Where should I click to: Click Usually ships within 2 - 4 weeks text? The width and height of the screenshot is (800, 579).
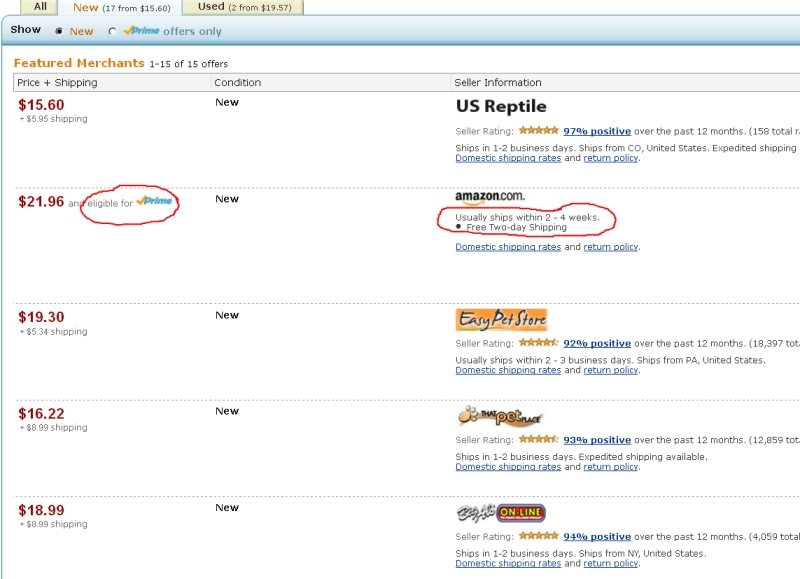coord(527,217)
